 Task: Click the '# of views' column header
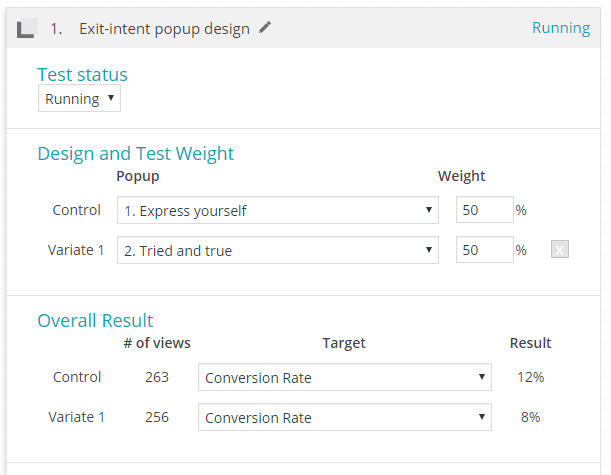(156, 343)
